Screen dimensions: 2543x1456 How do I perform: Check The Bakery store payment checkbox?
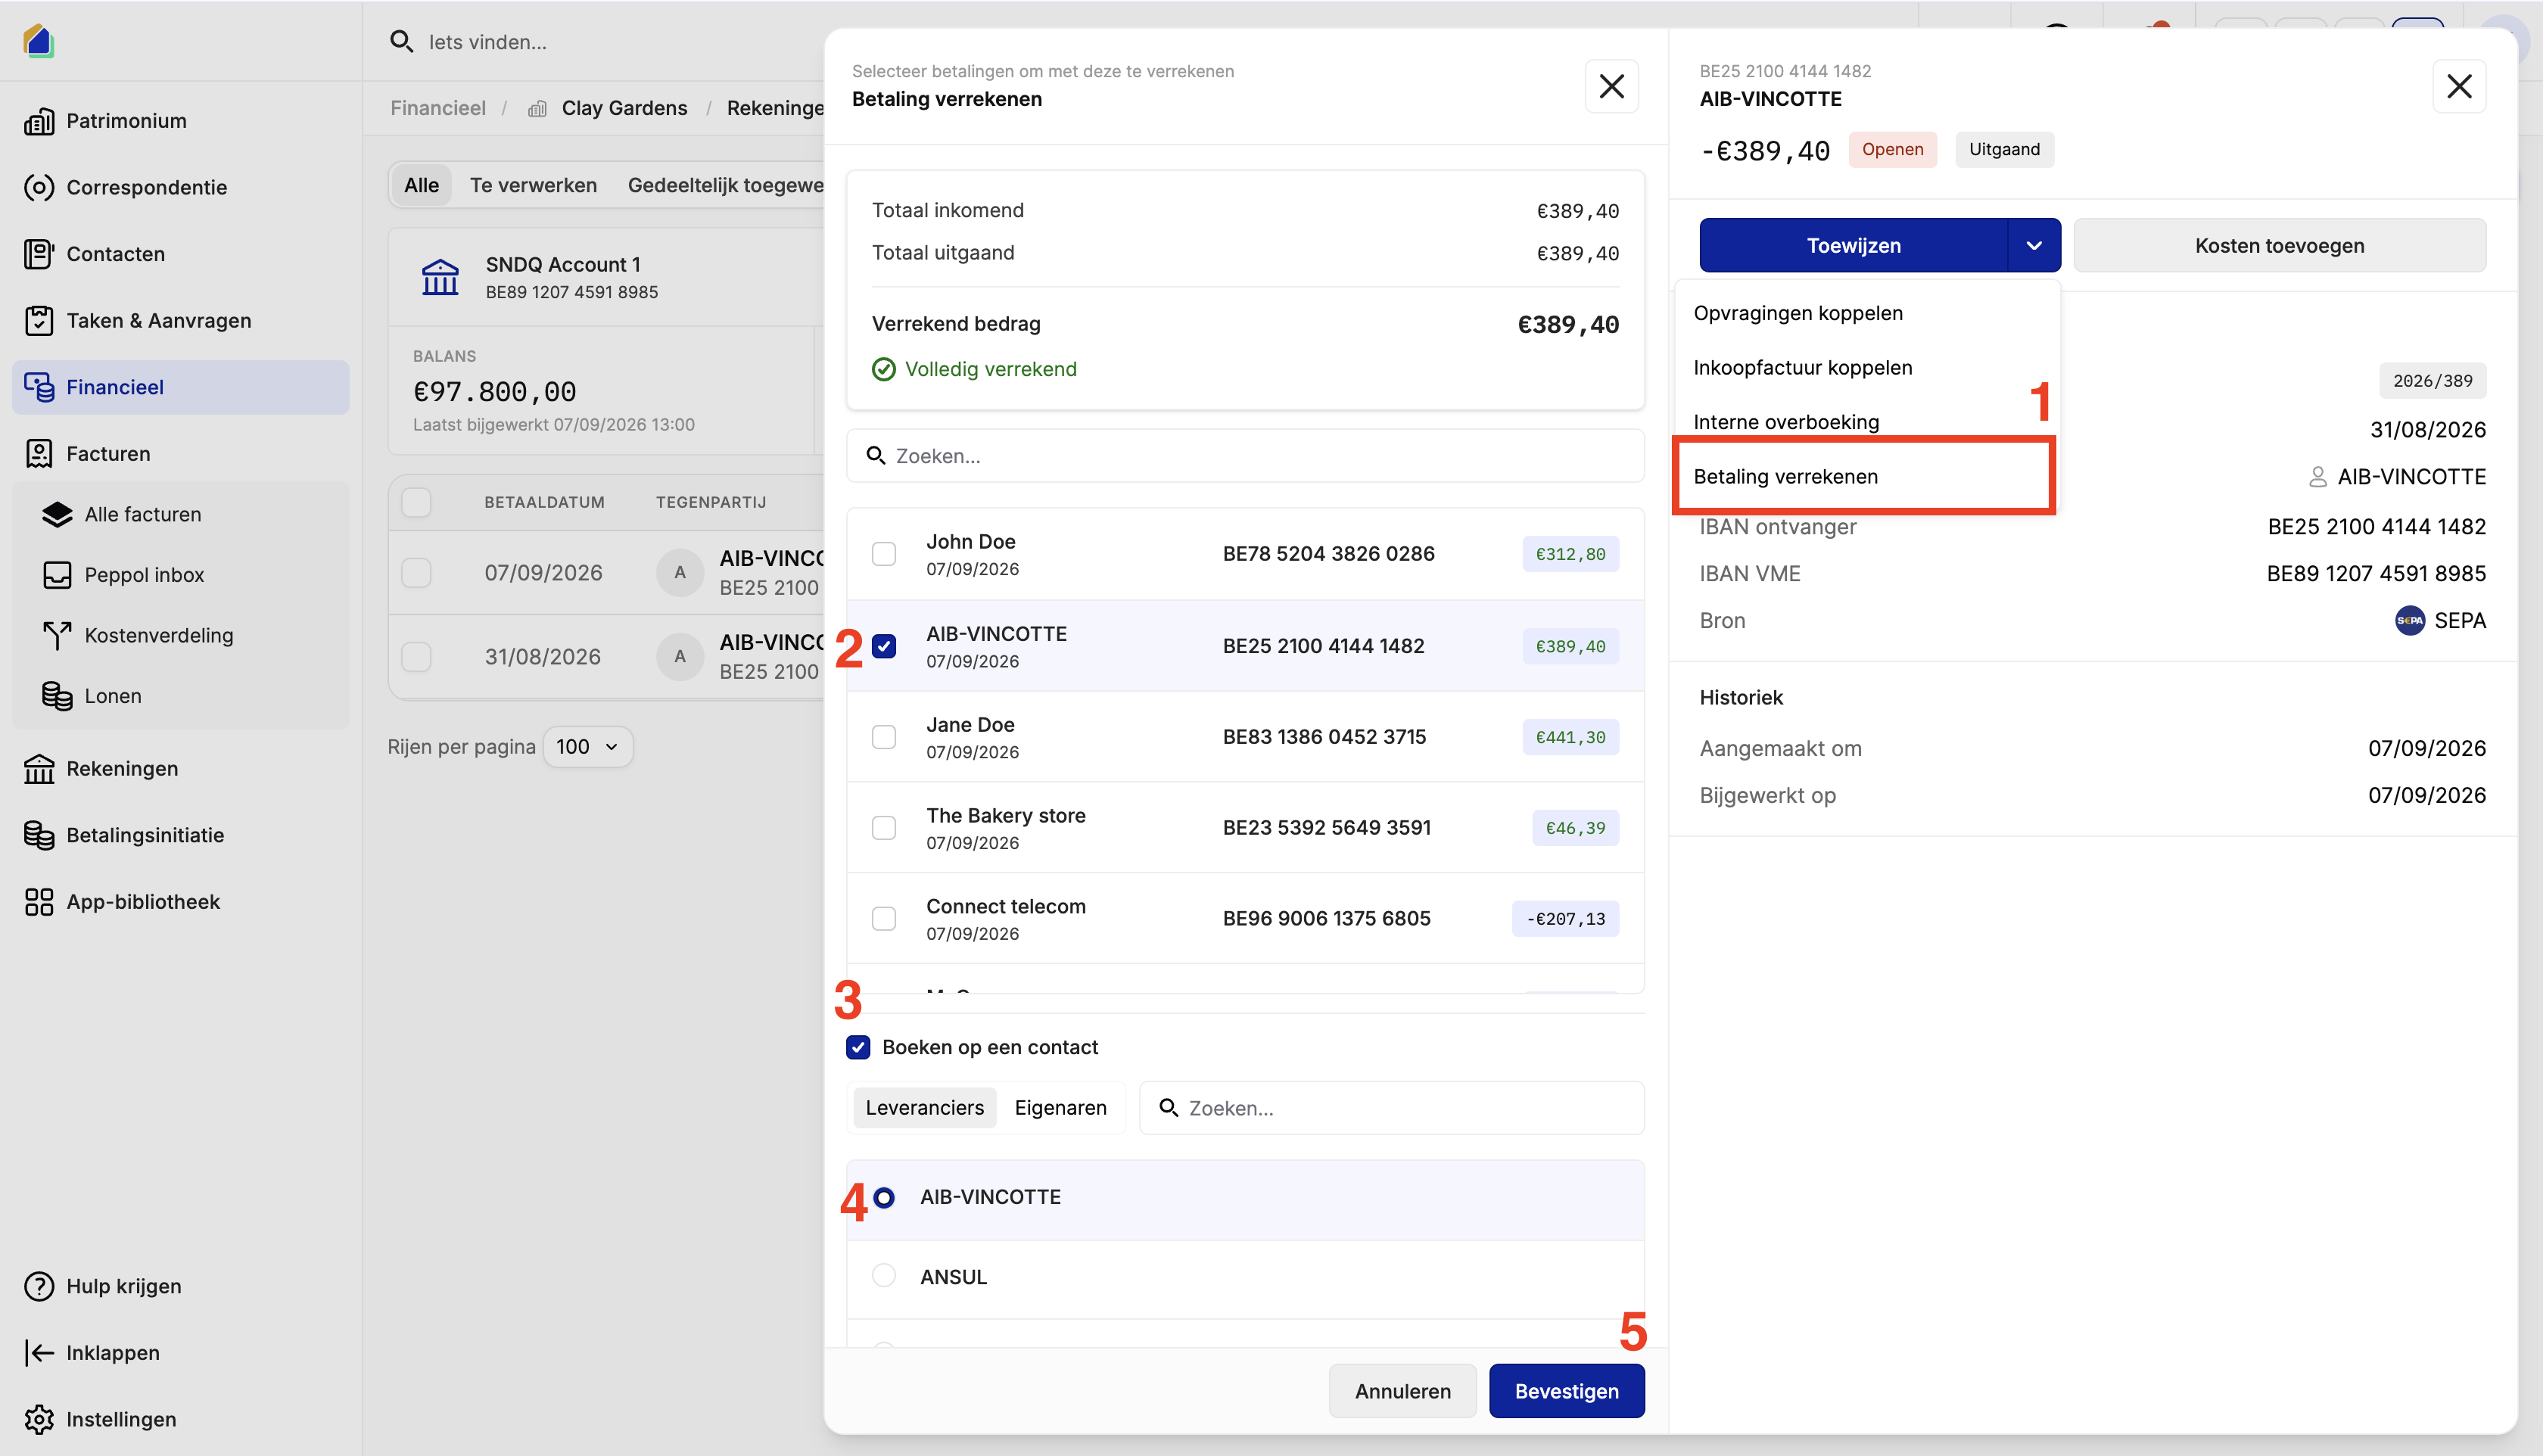[x=884, y=828]
